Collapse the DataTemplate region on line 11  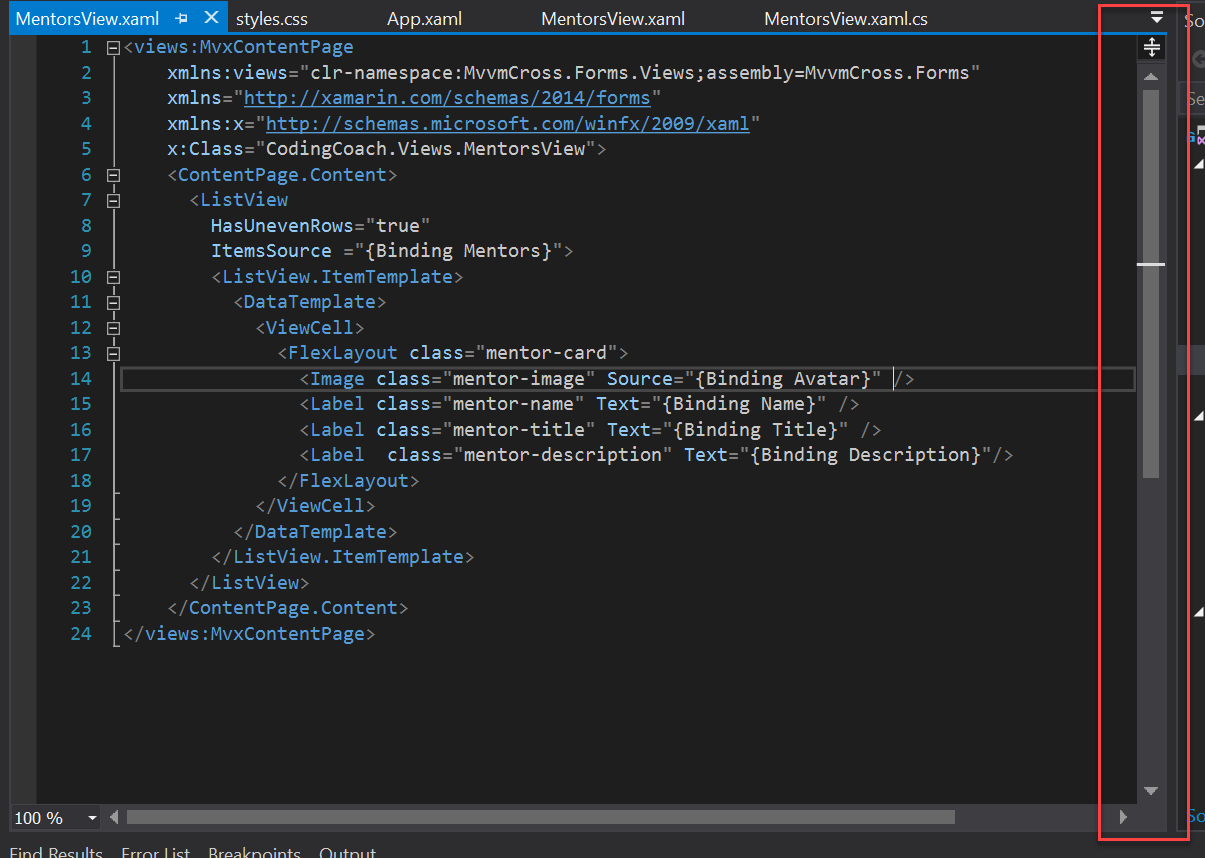pyautogui.click(x=113, y=302)
